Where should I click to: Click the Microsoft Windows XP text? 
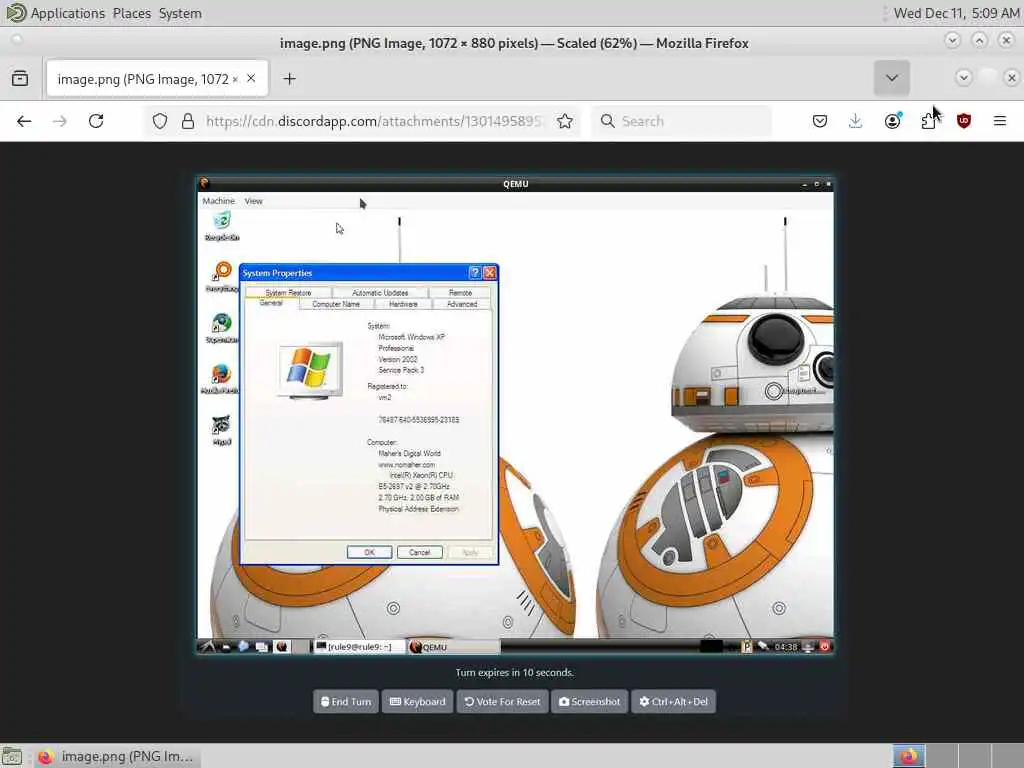411,337
